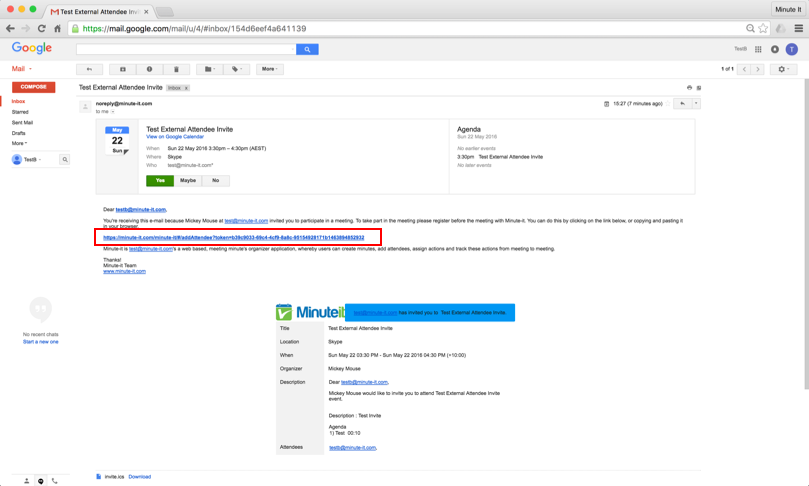Select the Test External Attendee browser tab
This screenshot has height=486, width=809.
click(98, 11)
